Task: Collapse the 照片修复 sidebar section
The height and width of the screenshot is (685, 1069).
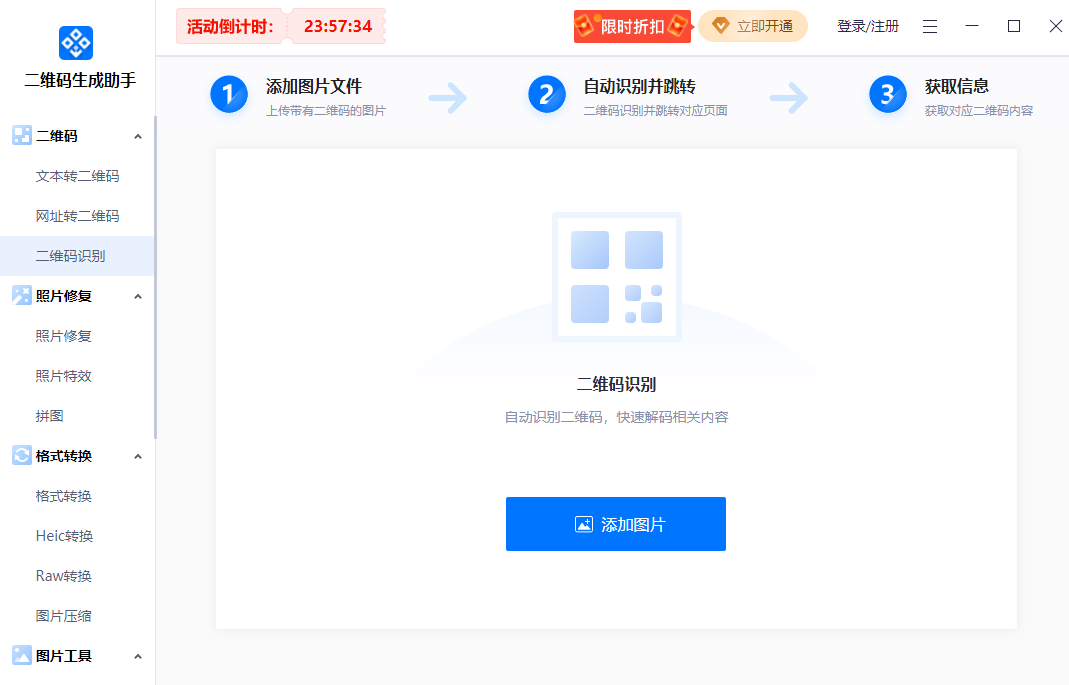Action: [x=138, y=295]
